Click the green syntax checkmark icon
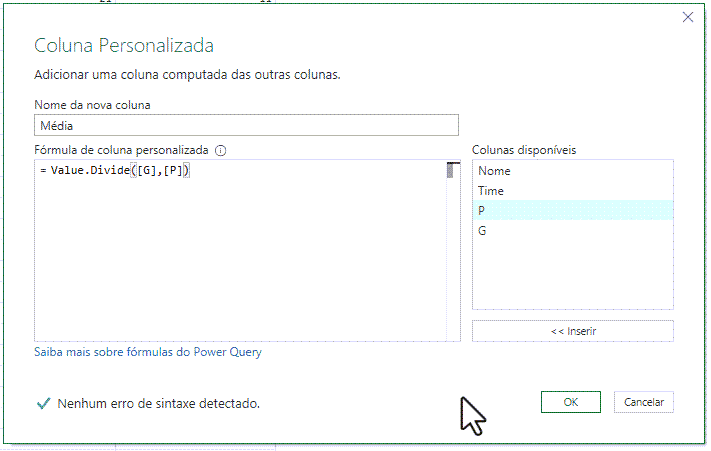 (x=44, y=403)
